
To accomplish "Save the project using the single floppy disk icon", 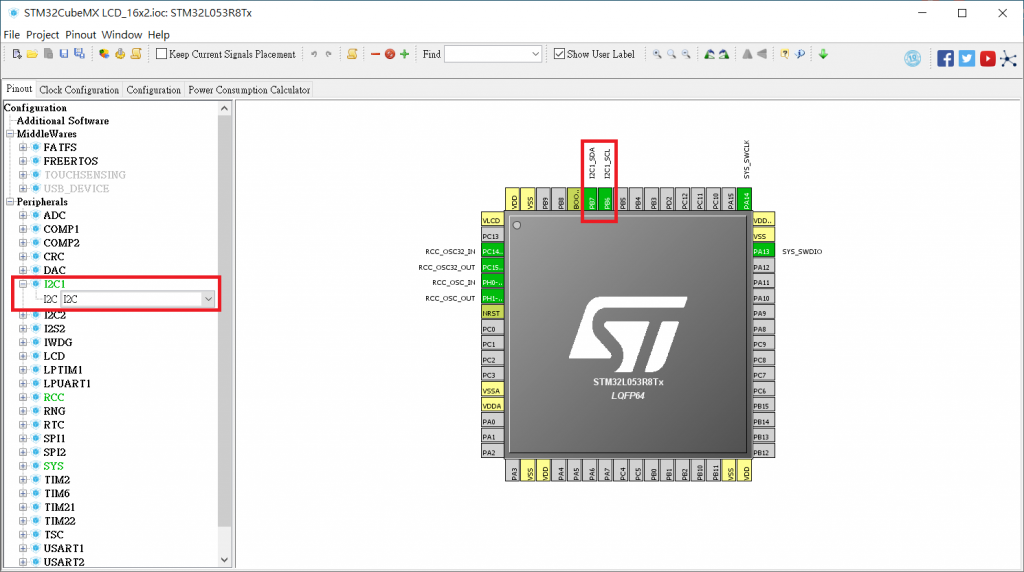I will point(64,54).
